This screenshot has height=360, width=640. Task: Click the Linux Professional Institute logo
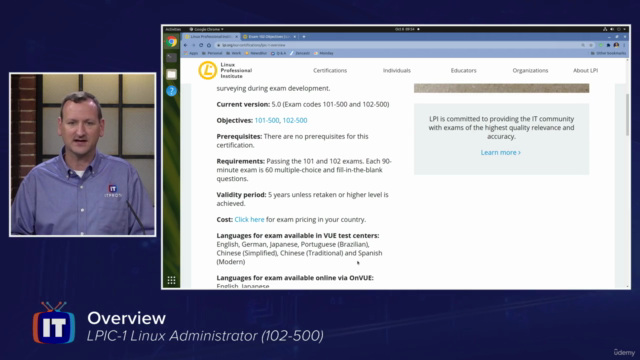225,70
